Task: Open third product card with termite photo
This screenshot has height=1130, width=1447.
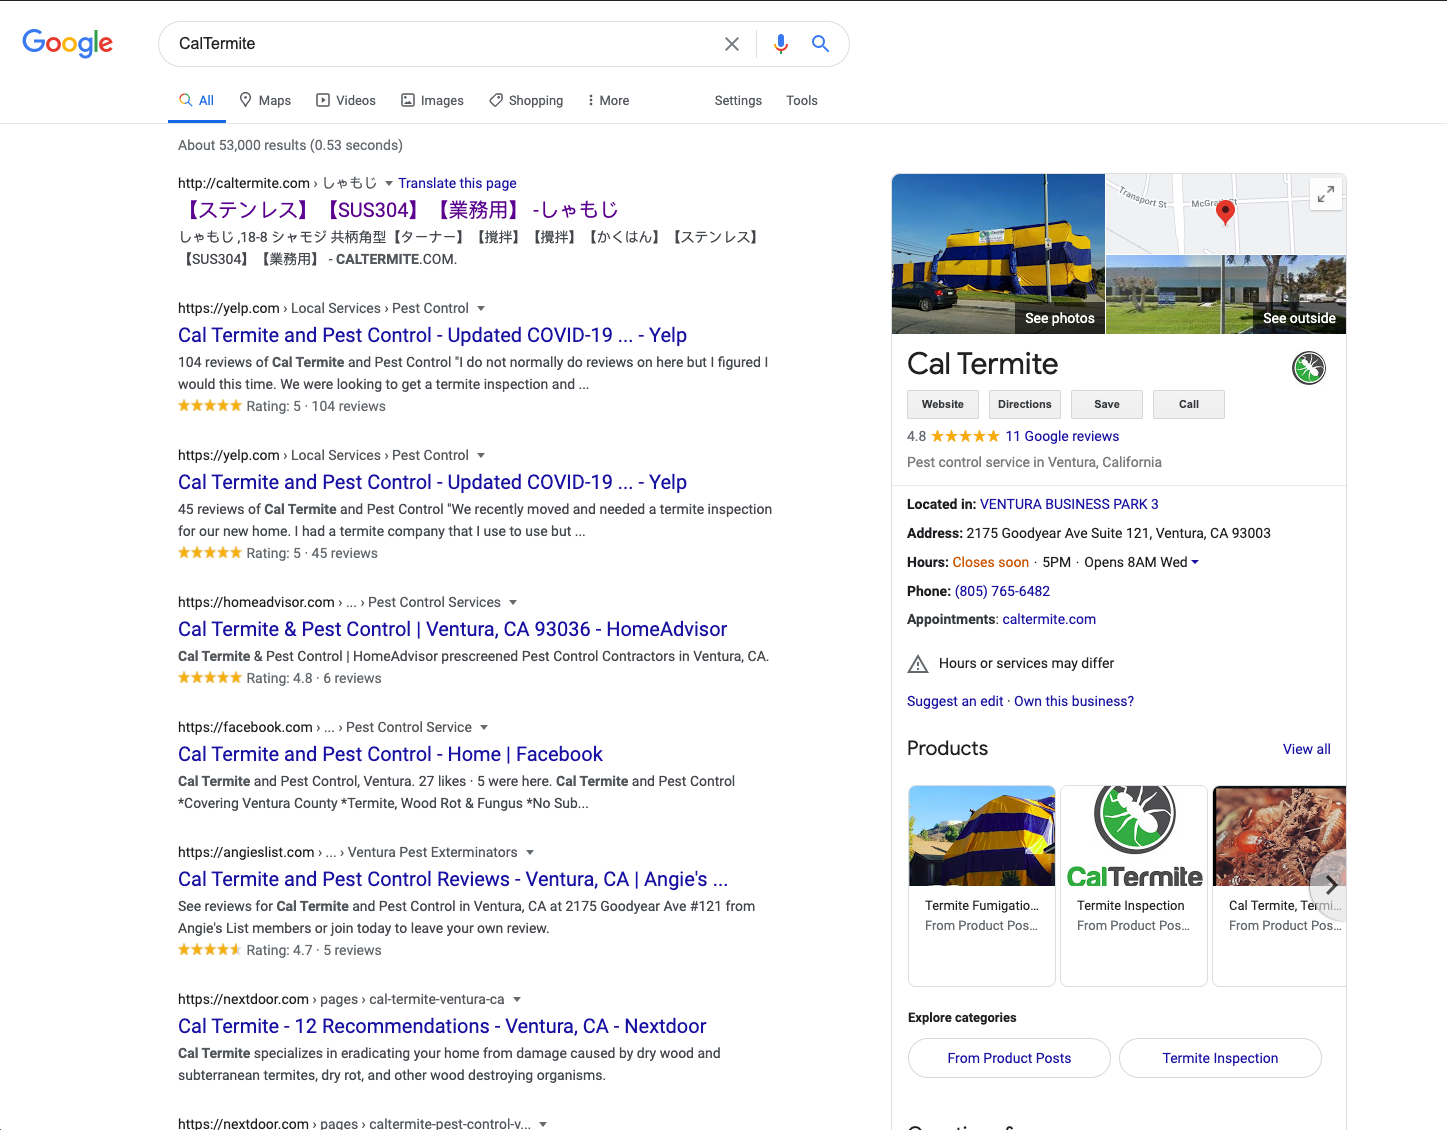Action: 1279,885
